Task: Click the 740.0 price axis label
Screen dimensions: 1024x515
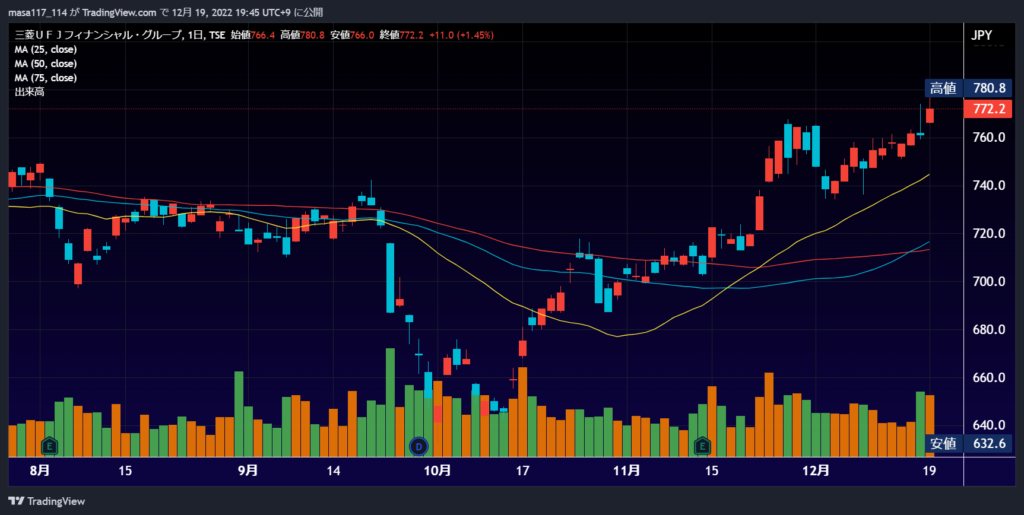Action: pos(989,186)
